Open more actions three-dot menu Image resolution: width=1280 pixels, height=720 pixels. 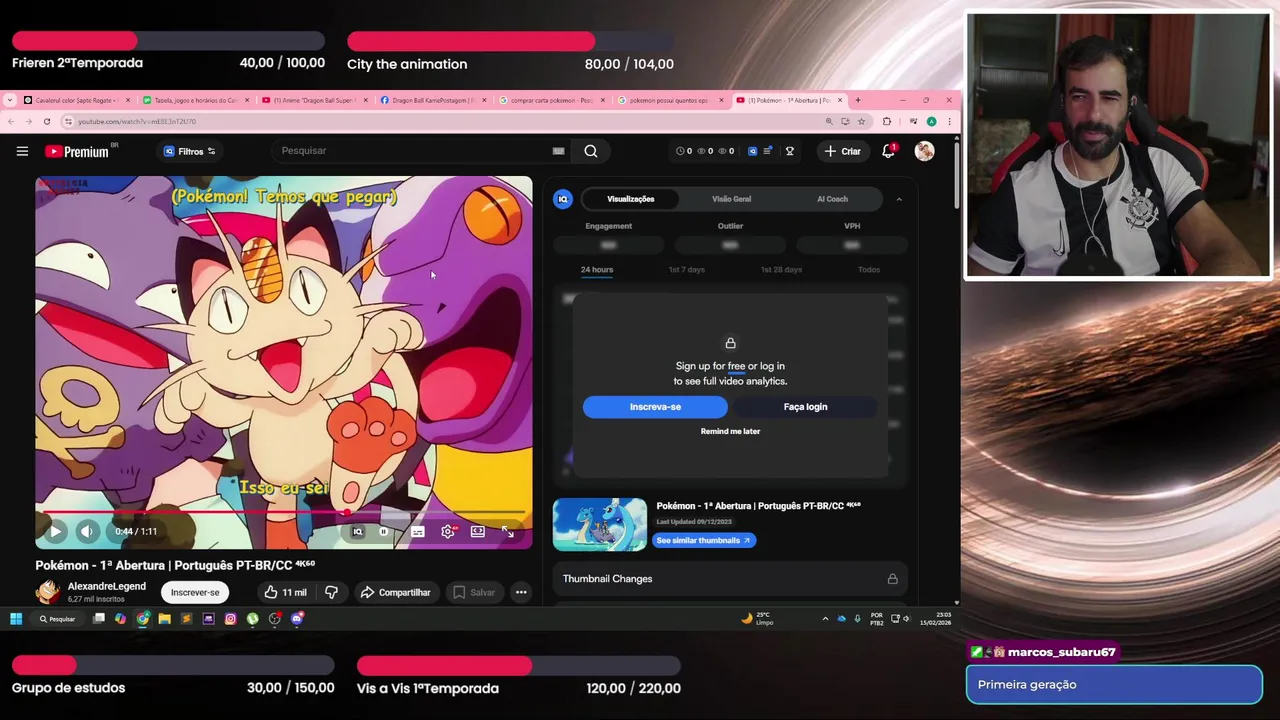[x=521, y=592]
